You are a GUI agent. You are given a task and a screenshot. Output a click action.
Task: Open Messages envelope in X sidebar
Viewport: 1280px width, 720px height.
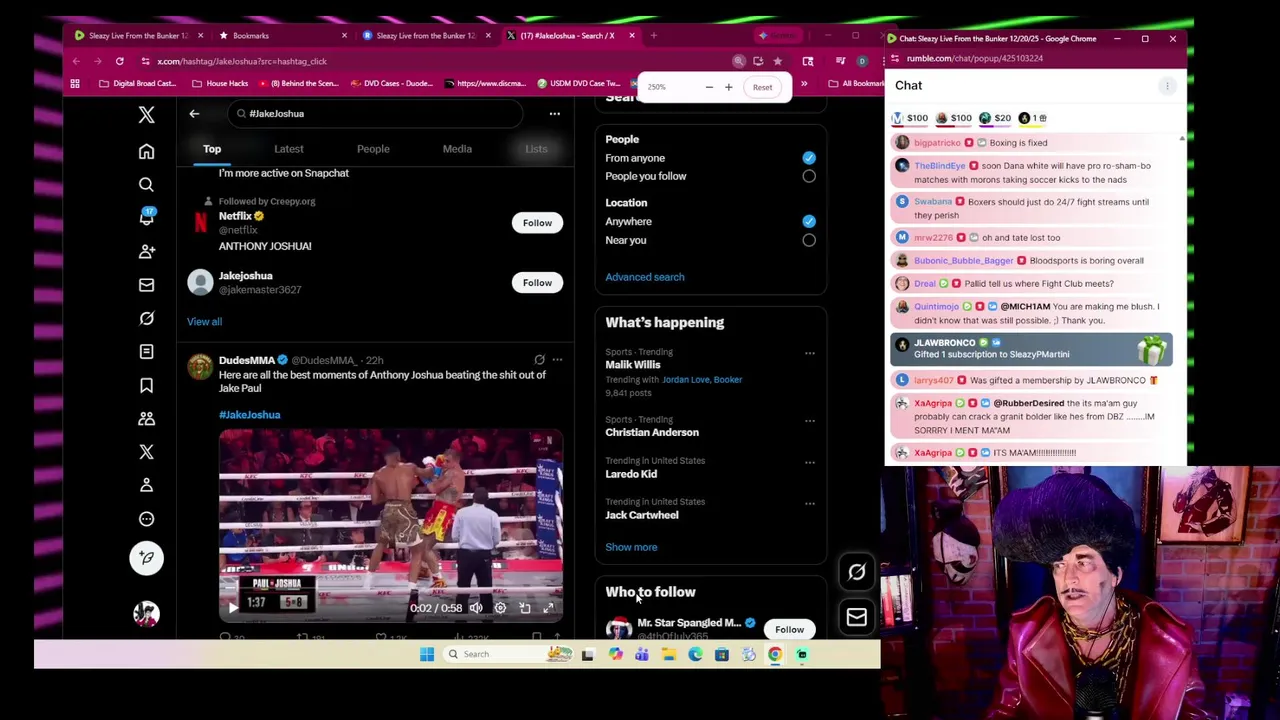[146, 285]
